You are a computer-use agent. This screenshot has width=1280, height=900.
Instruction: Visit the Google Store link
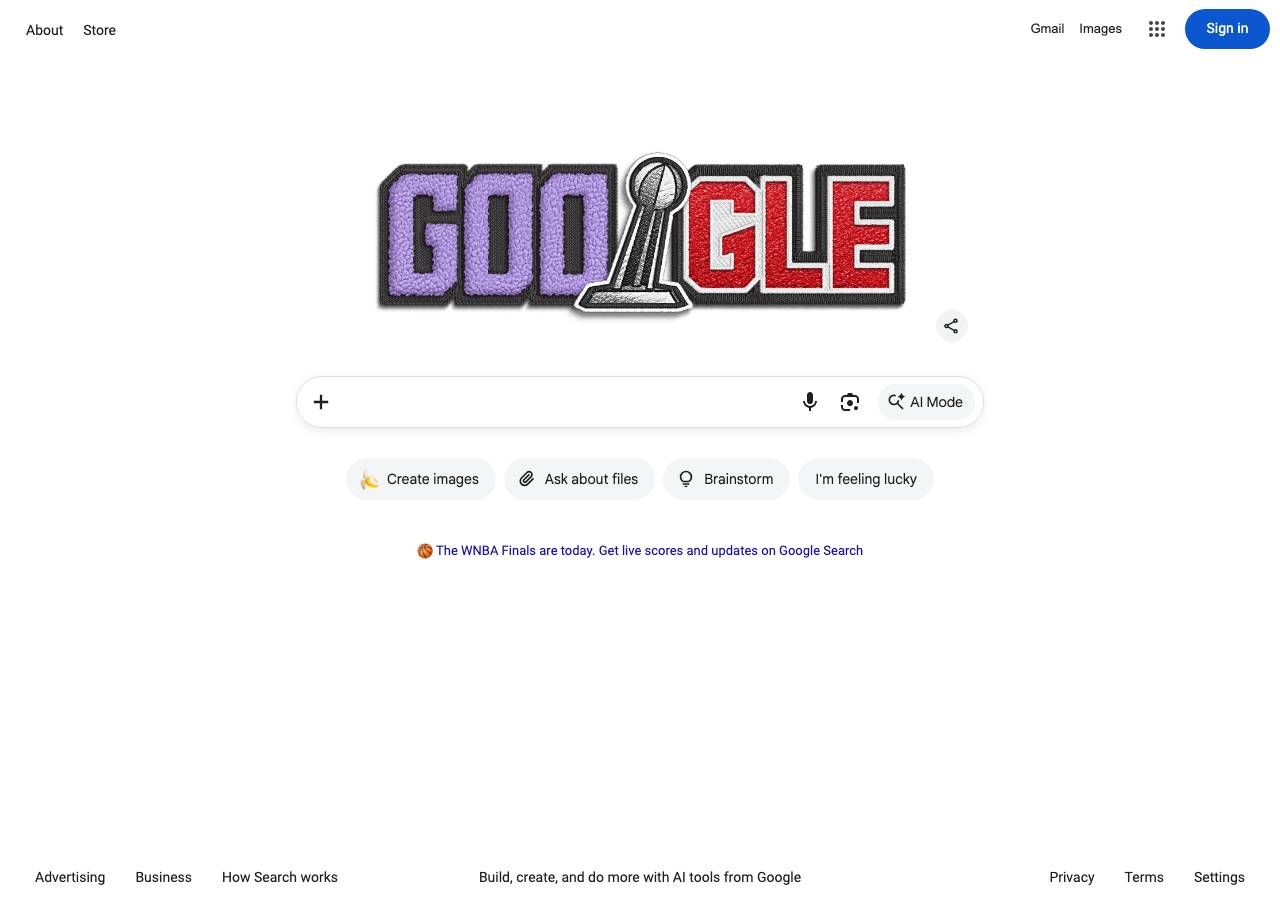(99, 30)
